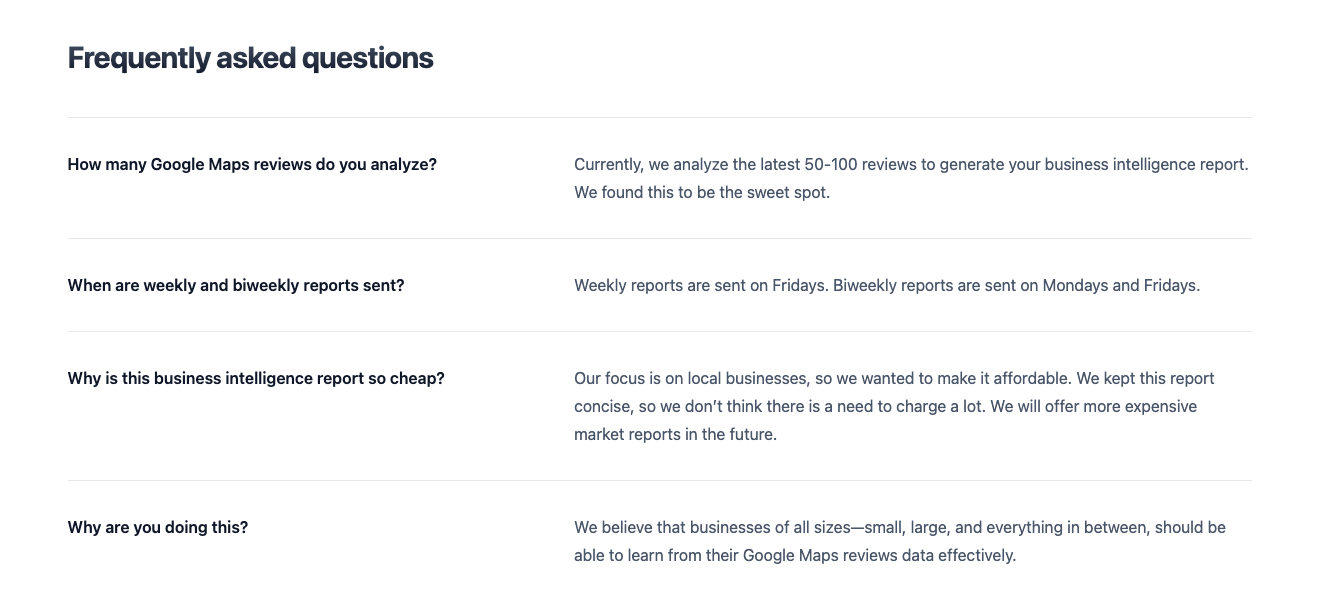Screen dimensions: 1327x610
Task: Click the line starting "concise, so we don't think"
Action: click(x=885, y=407)
